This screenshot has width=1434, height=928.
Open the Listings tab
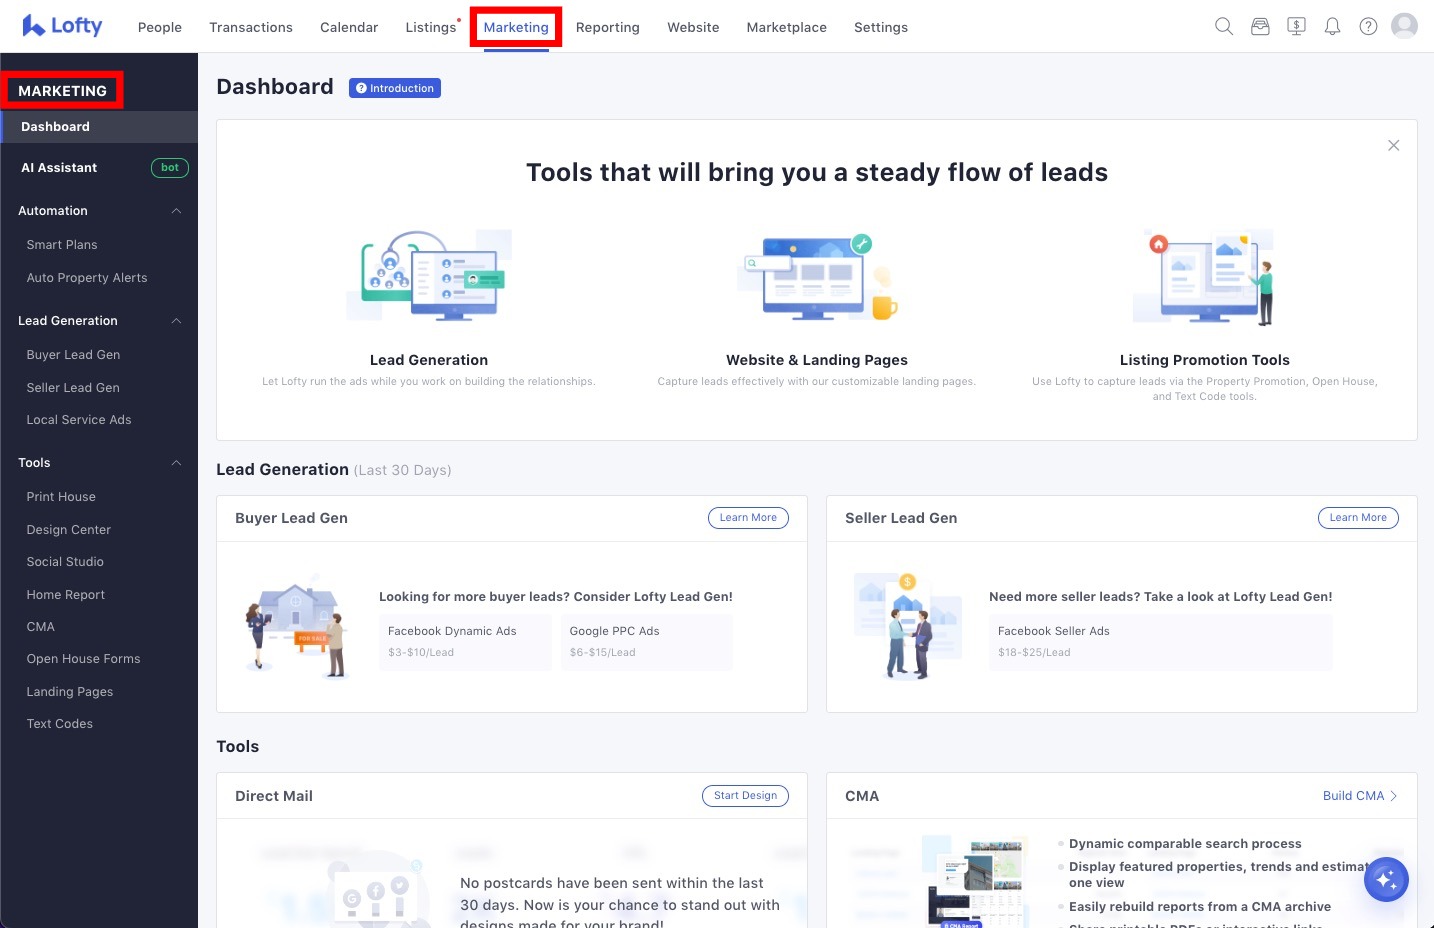pyautogui.click(x=431, y=27)
